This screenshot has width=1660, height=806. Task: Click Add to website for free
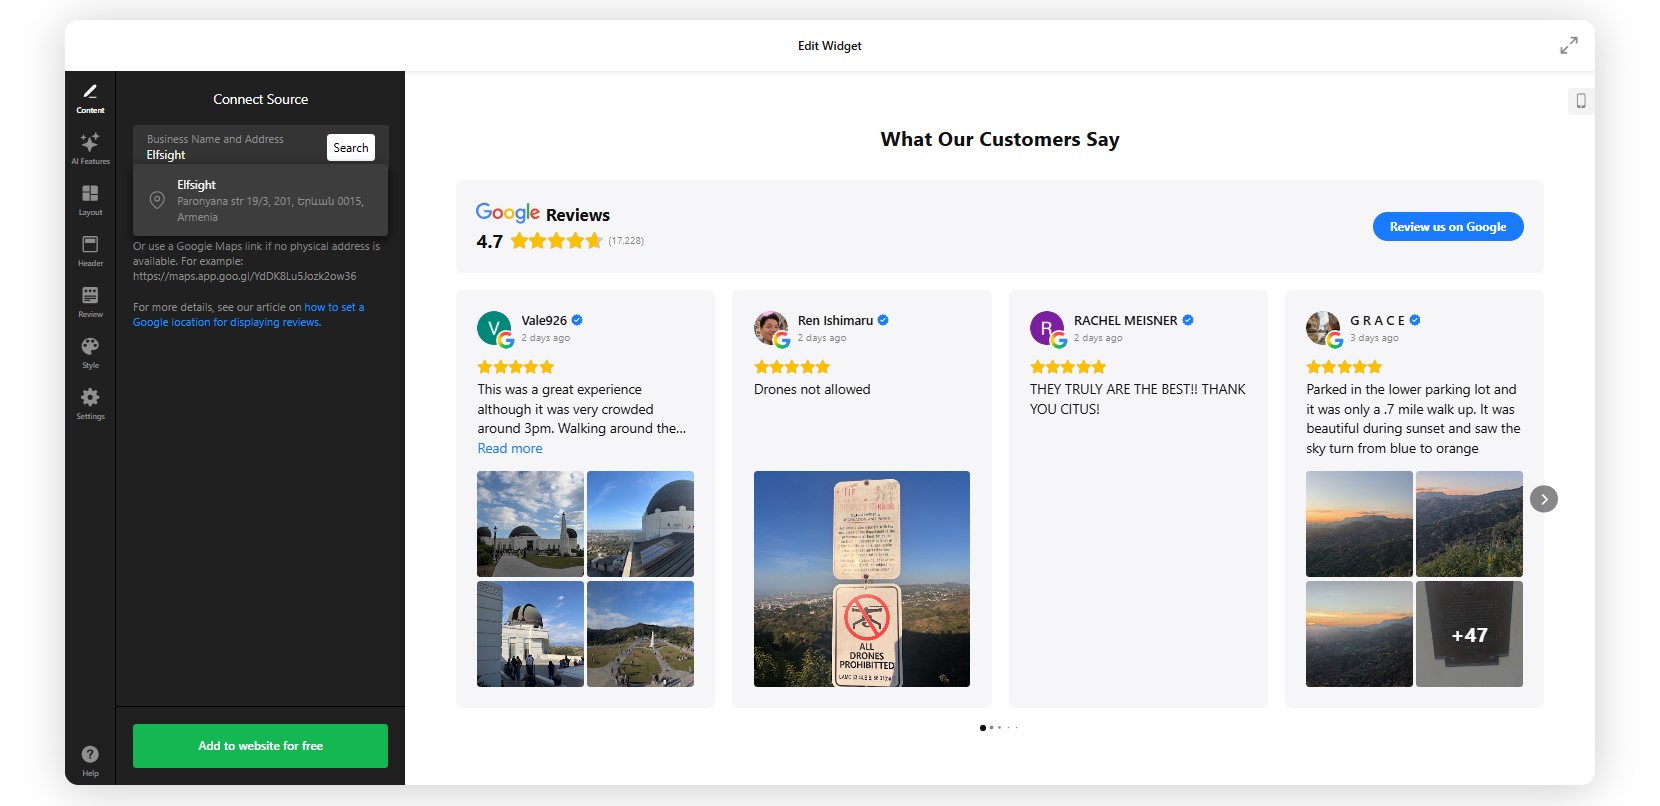tap(260, 746)
